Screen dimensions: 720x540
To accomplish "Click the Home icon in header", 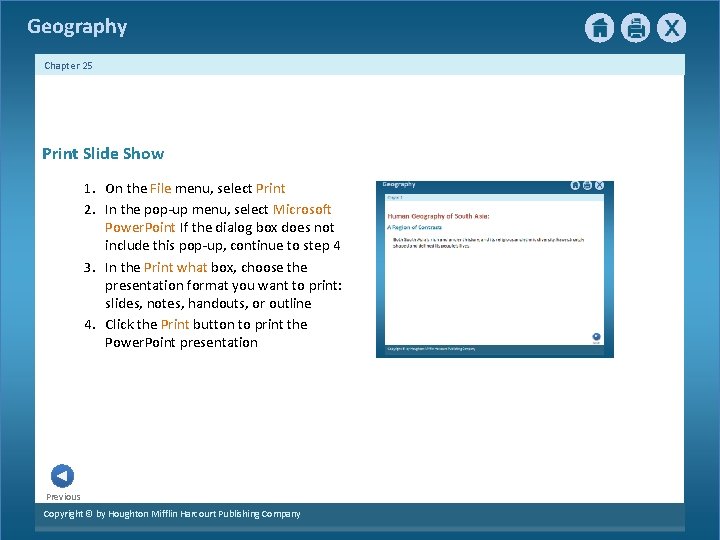I will click(x=599, y=28).
